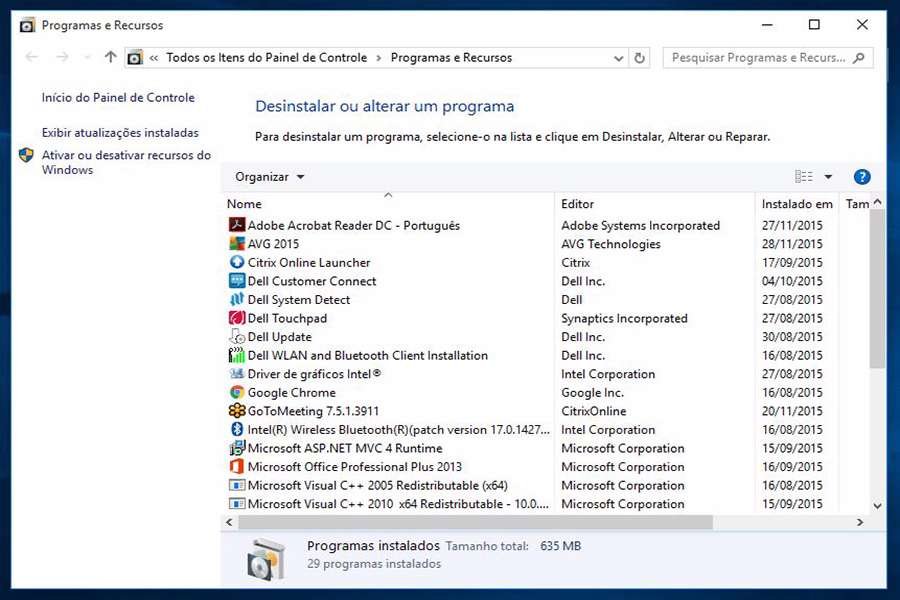
Task: Open the Organizar dropdown menu
Action: pyautogui.click(x=269, y=177)
